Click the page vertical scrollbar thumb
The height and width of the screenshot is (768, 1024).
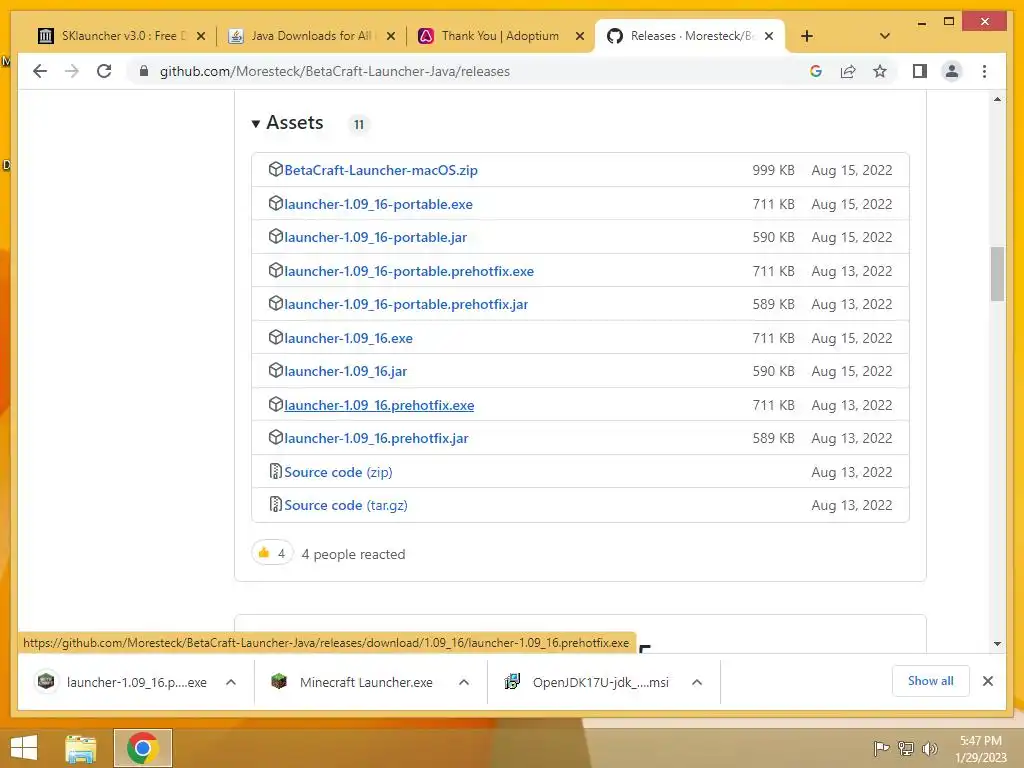pyautogui.click(x=997, y=274)
